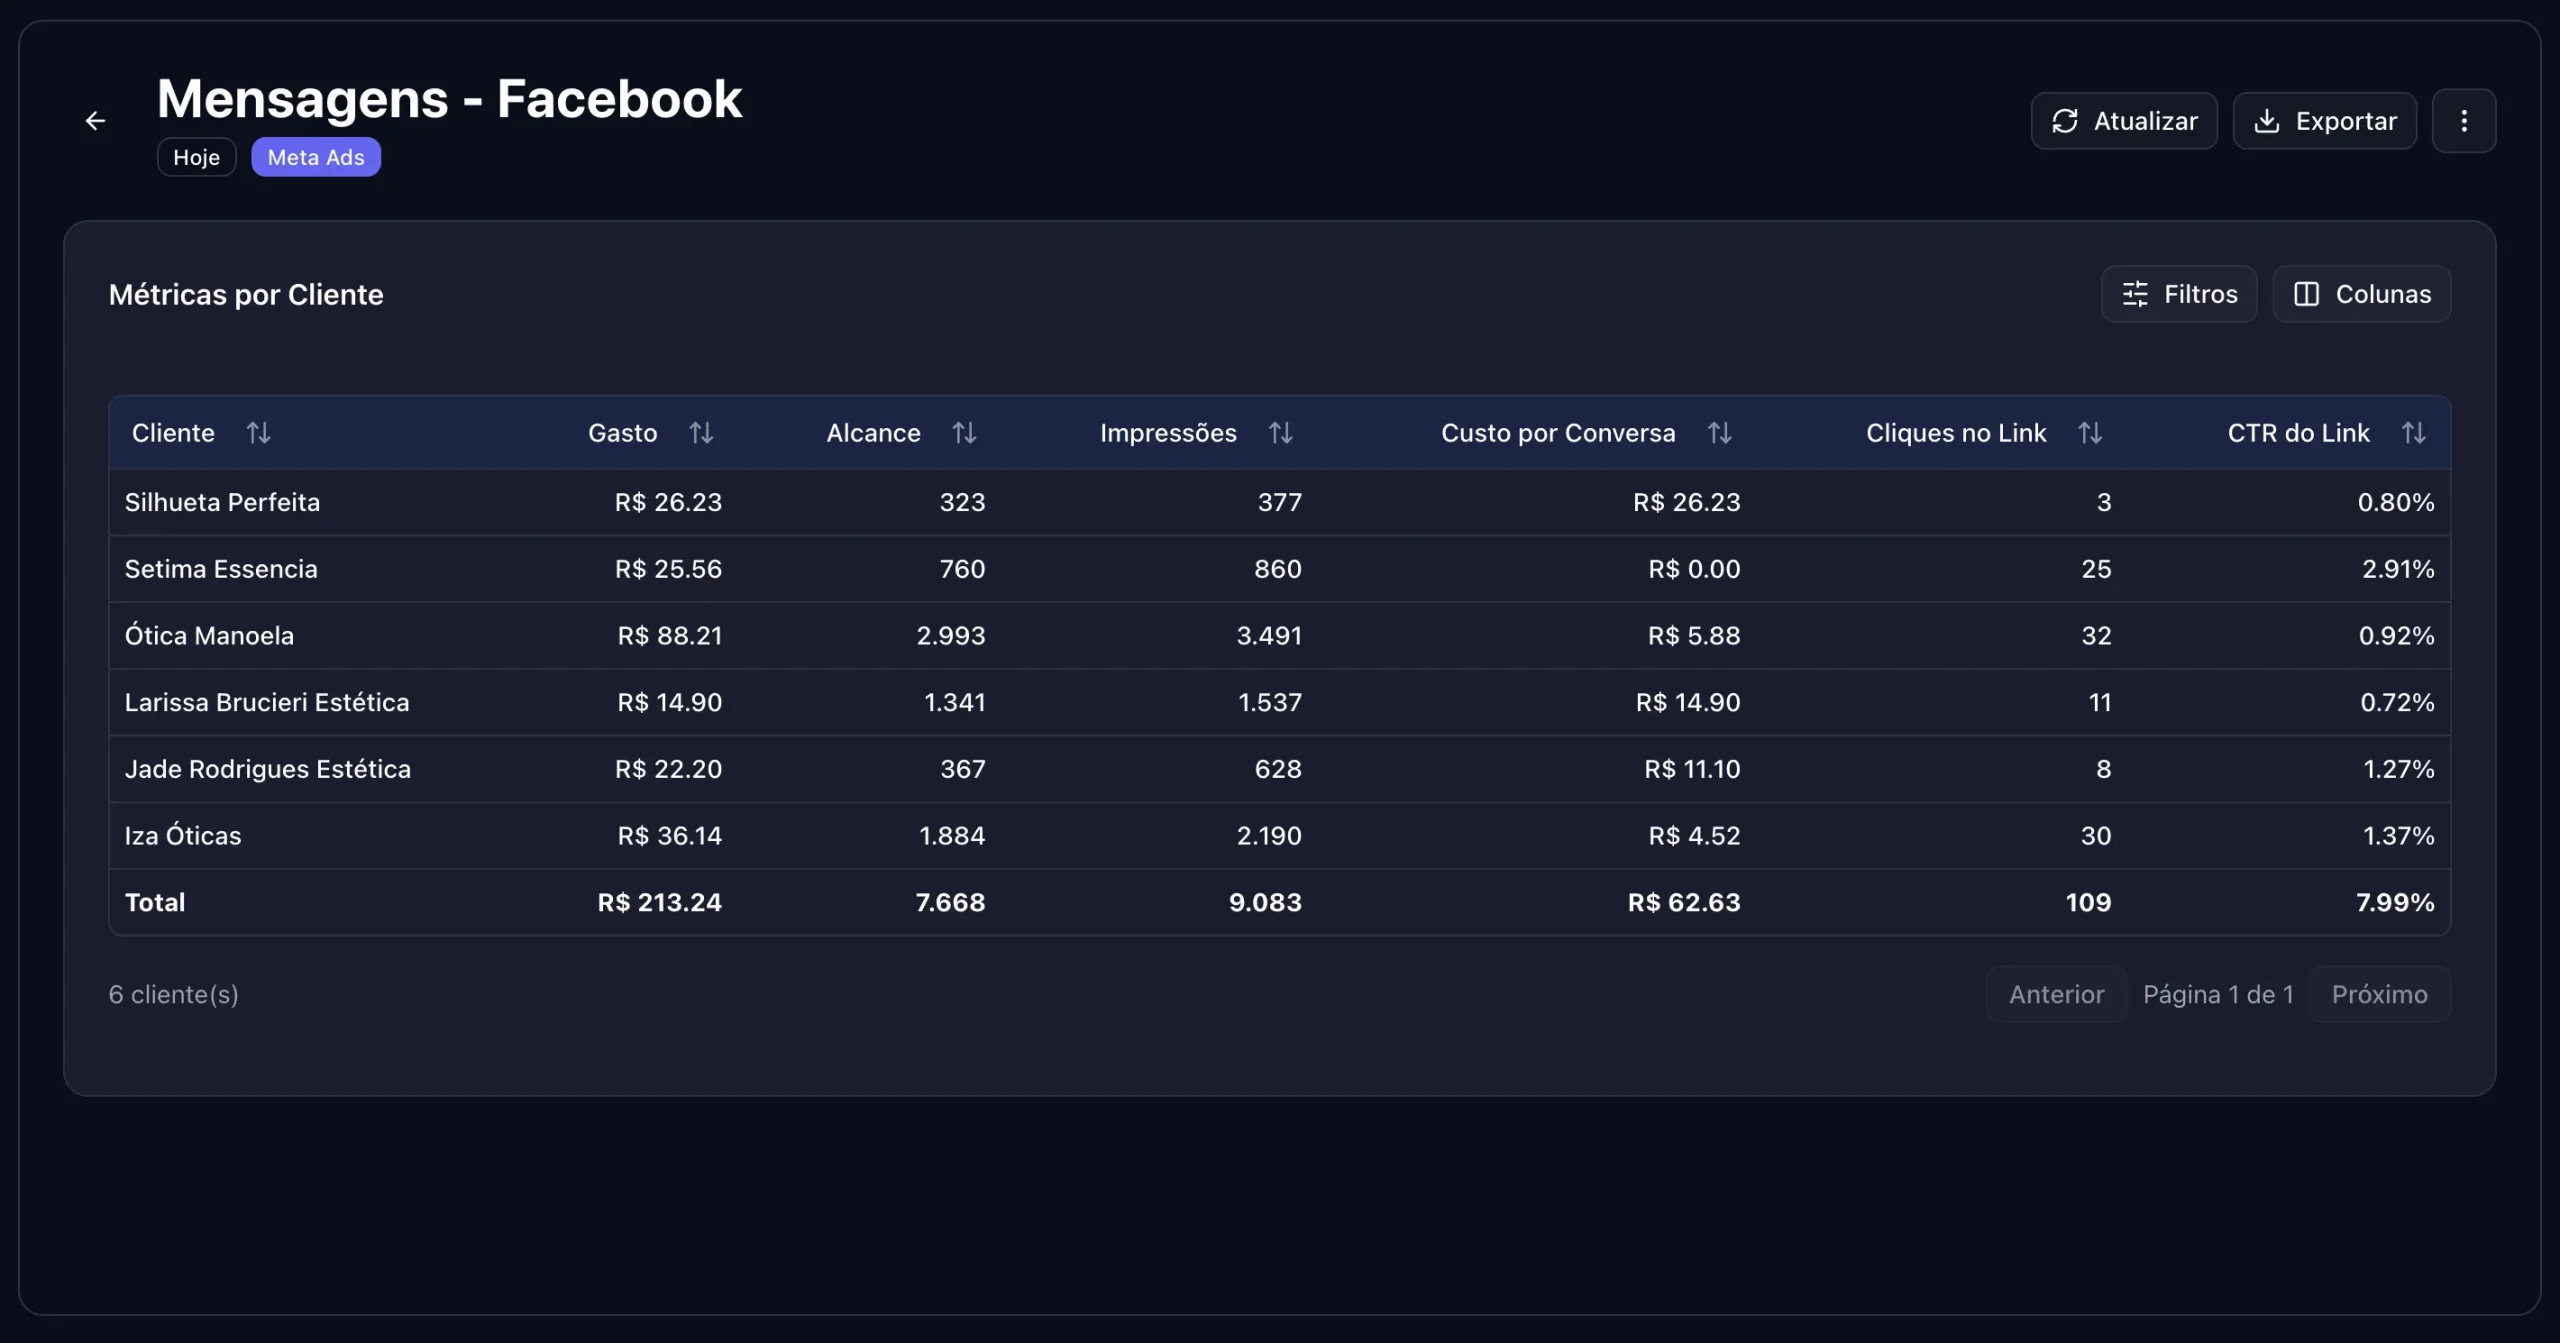Sort table by Cliente column arrows
The image size is (2560, 1343).
click(258, 433)
